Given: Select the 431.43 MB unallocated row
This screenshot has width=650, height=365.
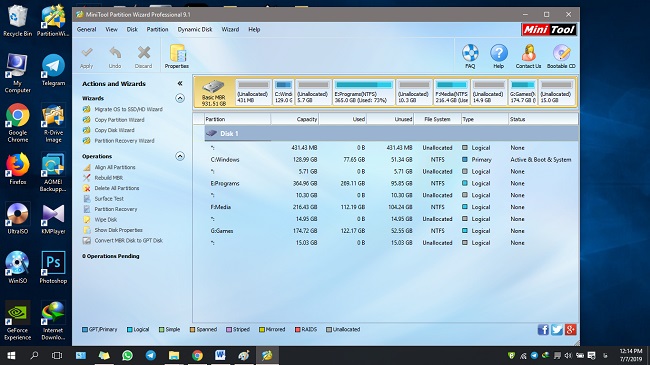Looking at the screenshot, I should 391,148.
